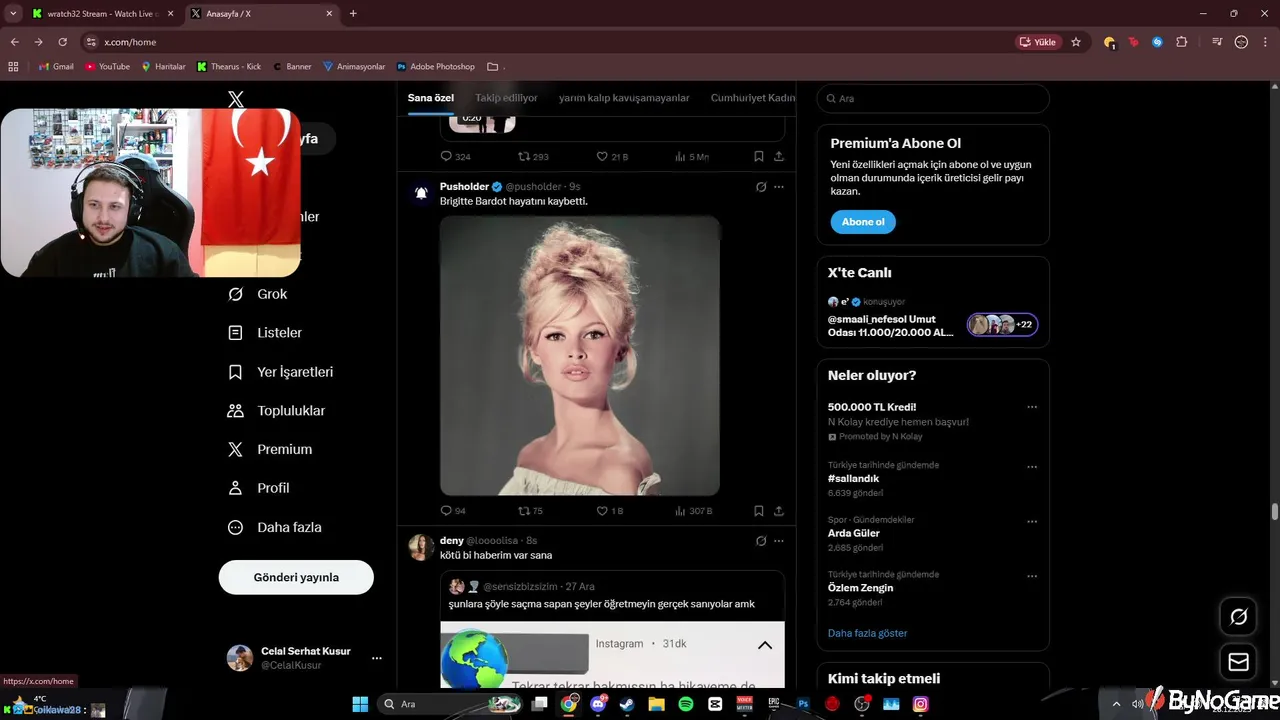The width and height of the screenshot is (1280, 720).
Task: Open Profil in the sidebar
Action: (259, 488)
